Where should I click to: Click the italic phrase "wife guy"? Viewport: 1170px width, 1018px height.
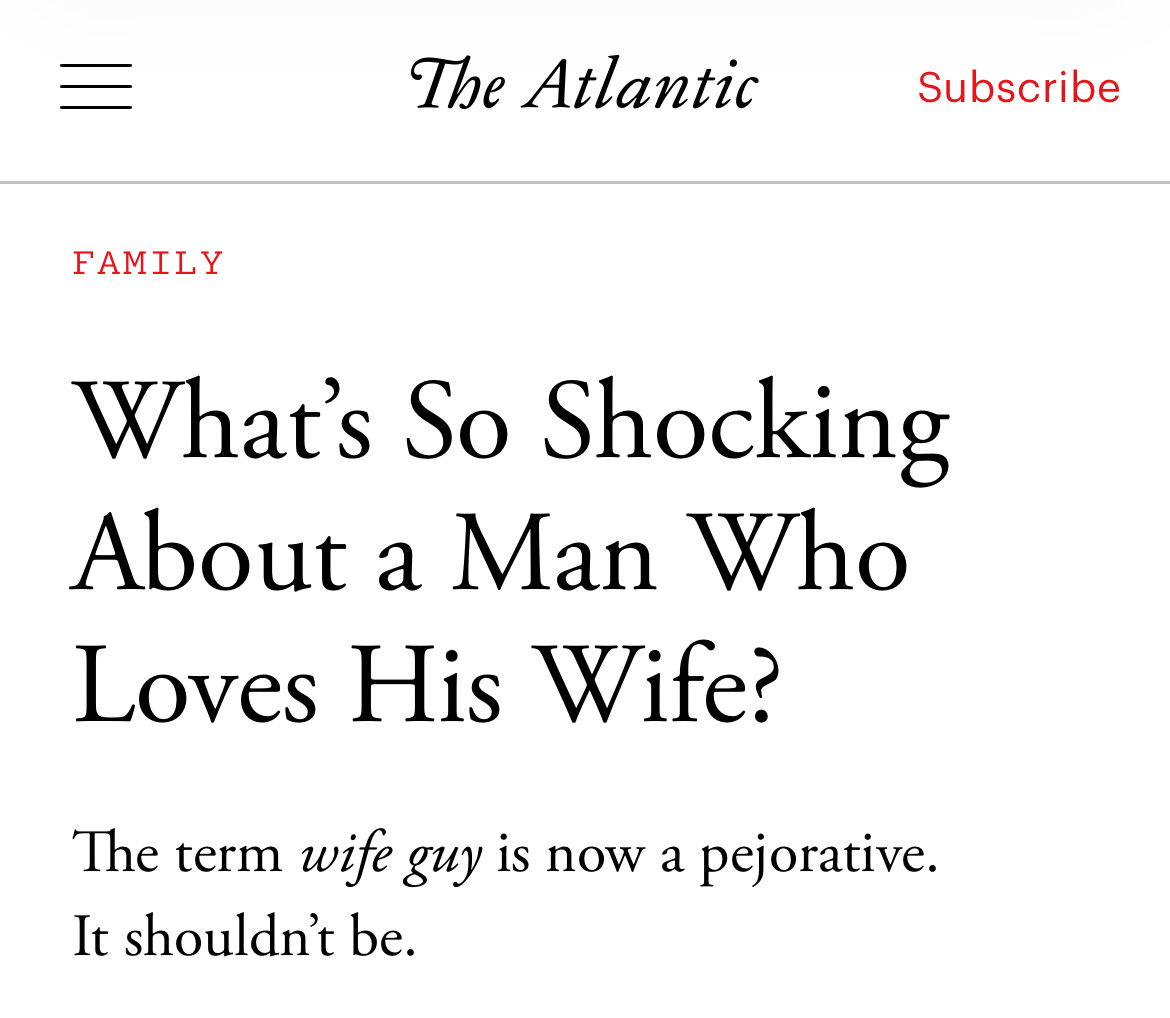tap(391, 857)
